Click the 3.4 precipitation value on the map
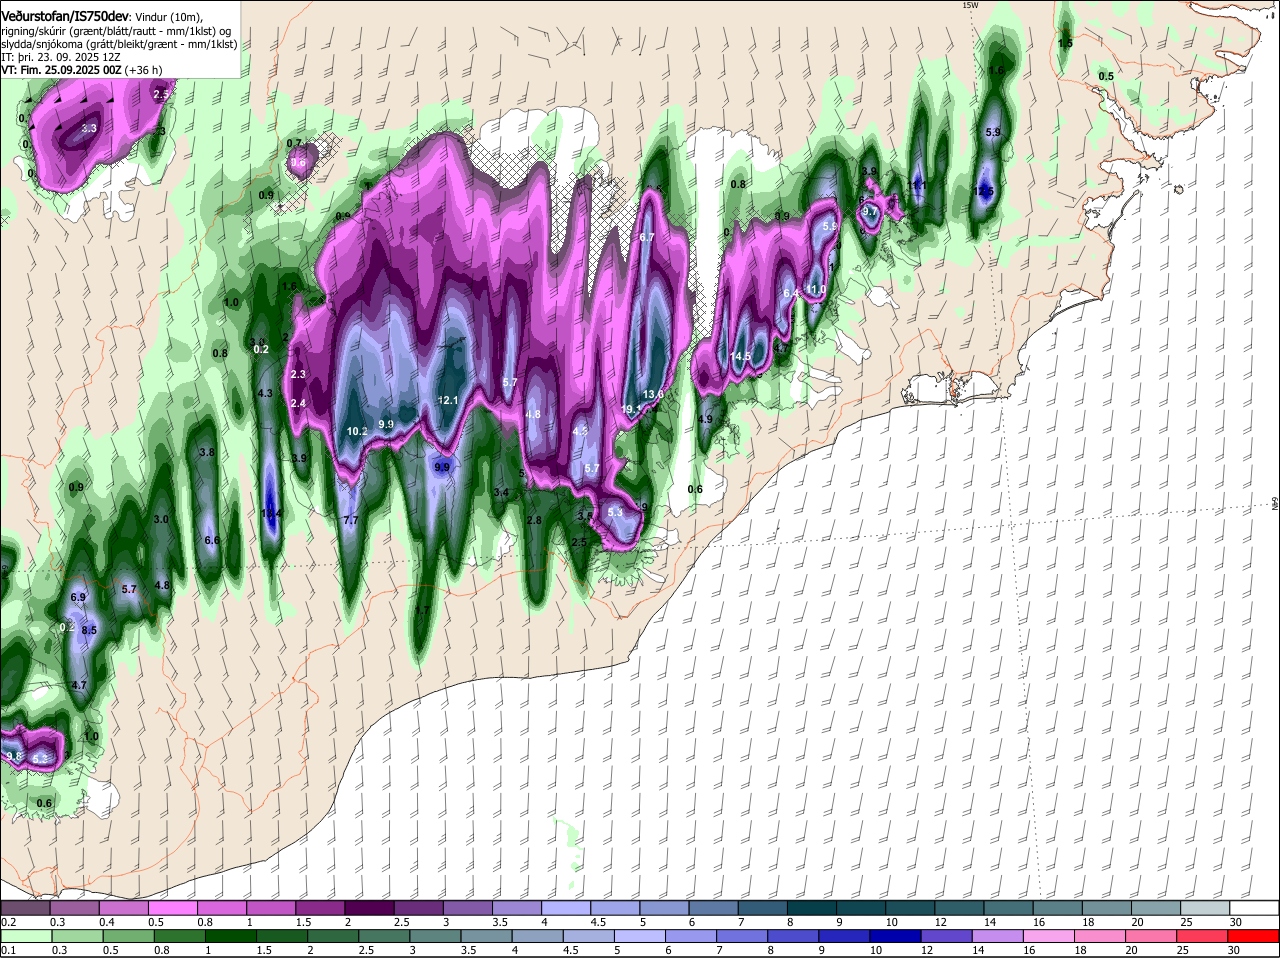This screenshot has width=1280, height=958. coord(502,492)
